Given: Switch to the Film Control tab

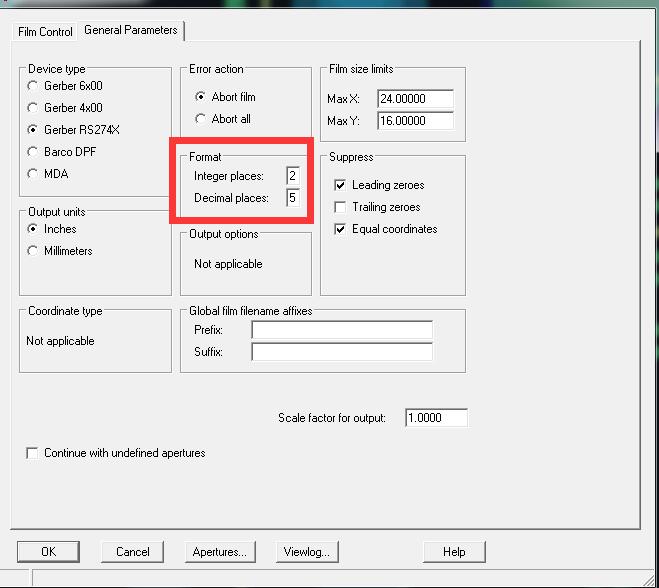Looking at the screenshot, I should [45, 32].
